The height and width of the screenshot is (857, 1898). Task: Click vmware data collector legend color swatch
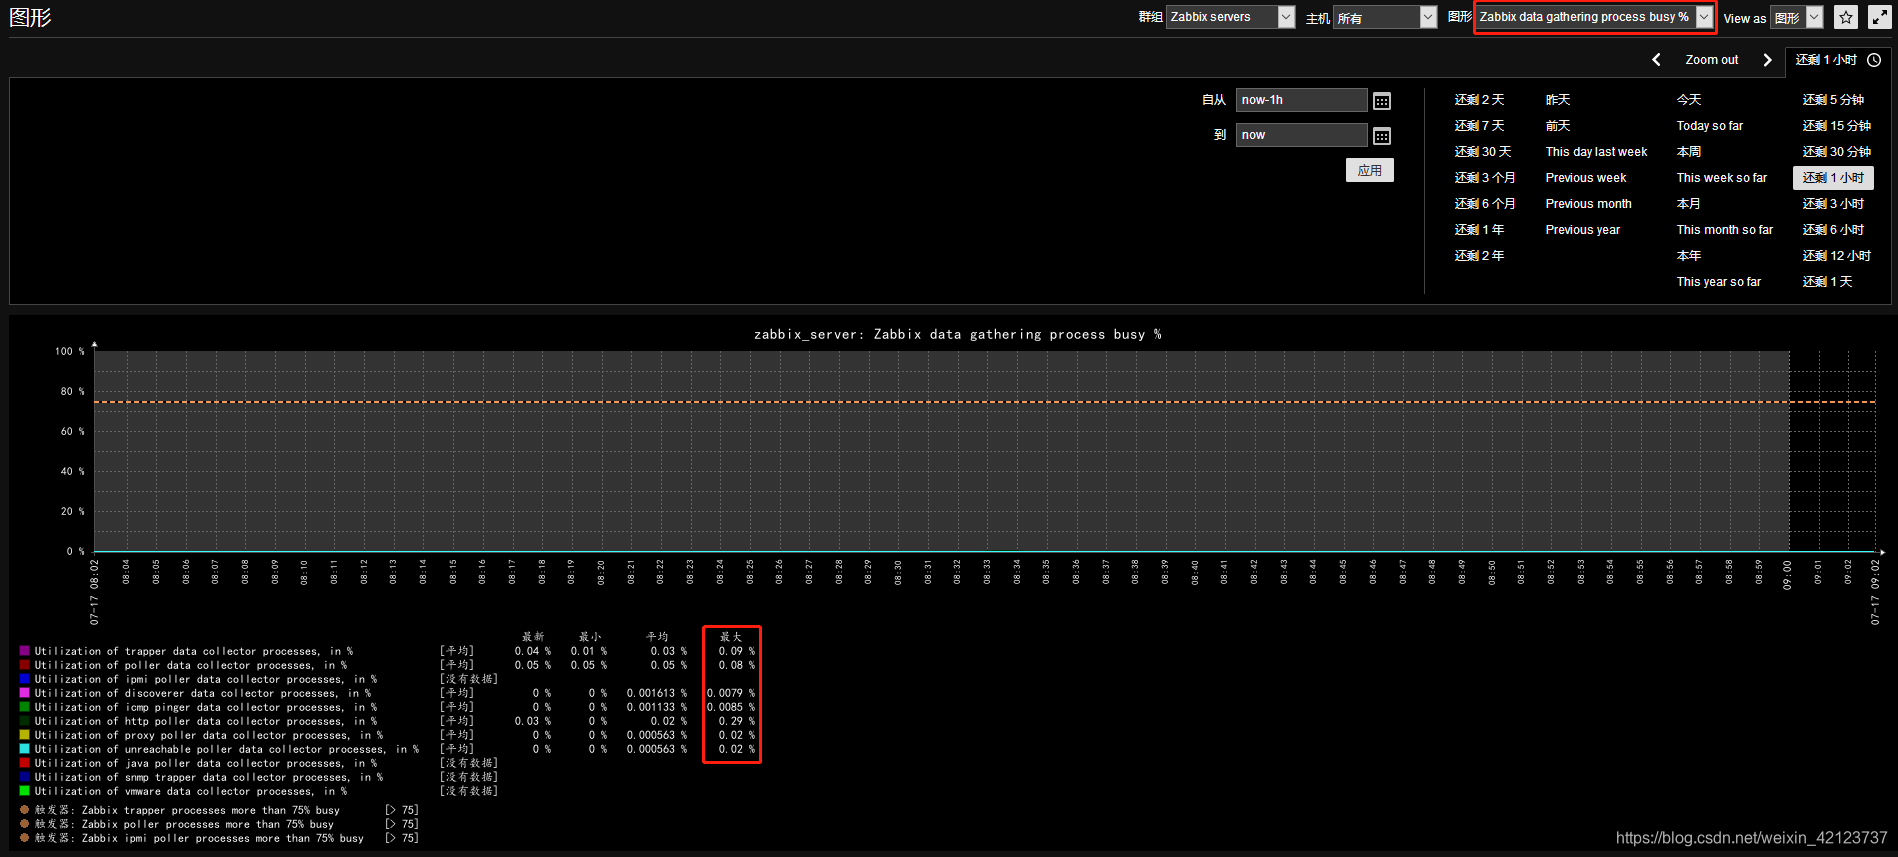tap(24, 791)
